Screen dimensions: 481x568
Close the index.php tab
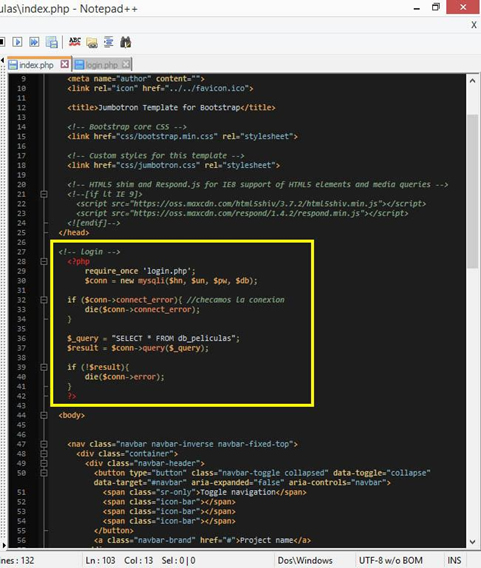pos(64,64)
